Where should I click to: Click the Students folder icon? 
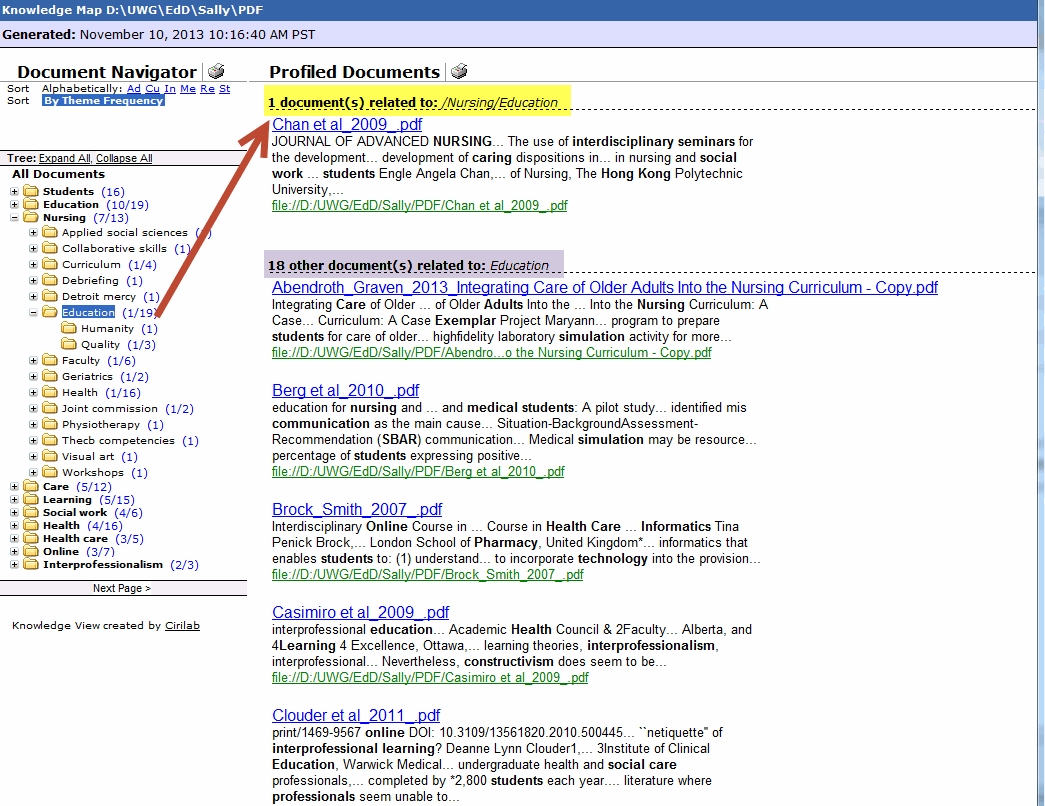pos(30,192)
